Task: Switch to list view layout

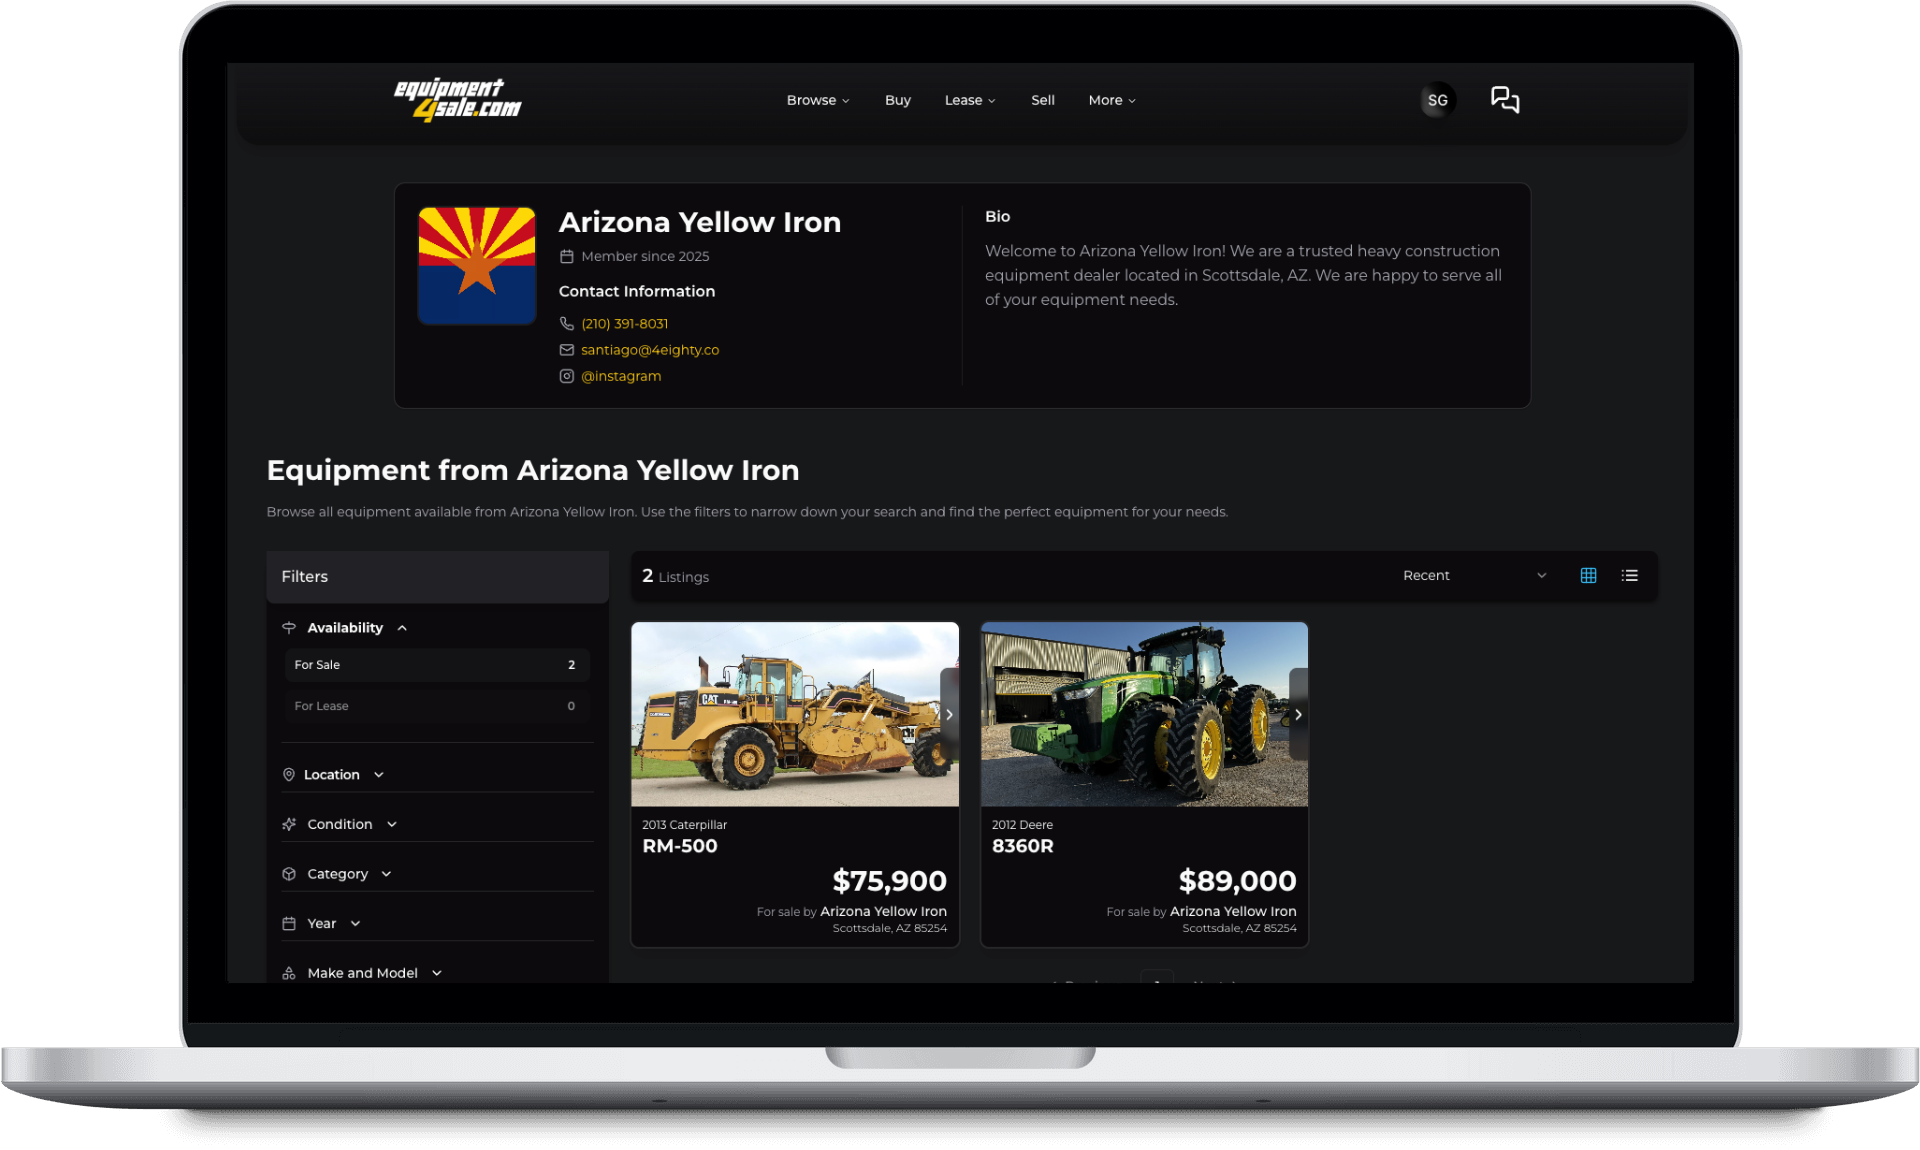Action: coord(1629,575)
